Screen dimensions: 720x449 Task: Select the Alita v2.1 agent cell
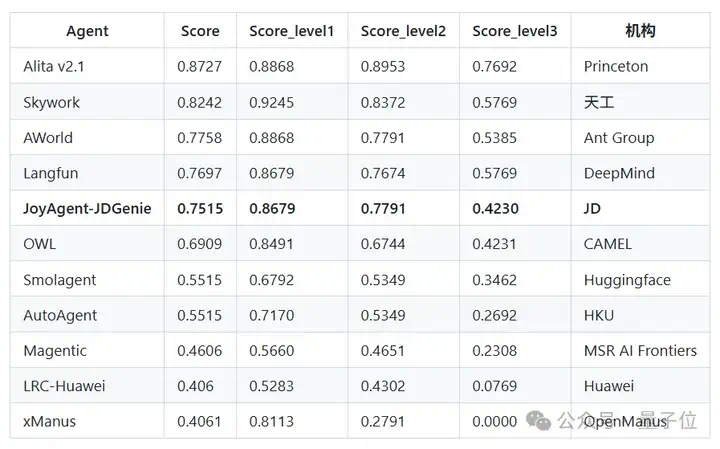point(54,67)
